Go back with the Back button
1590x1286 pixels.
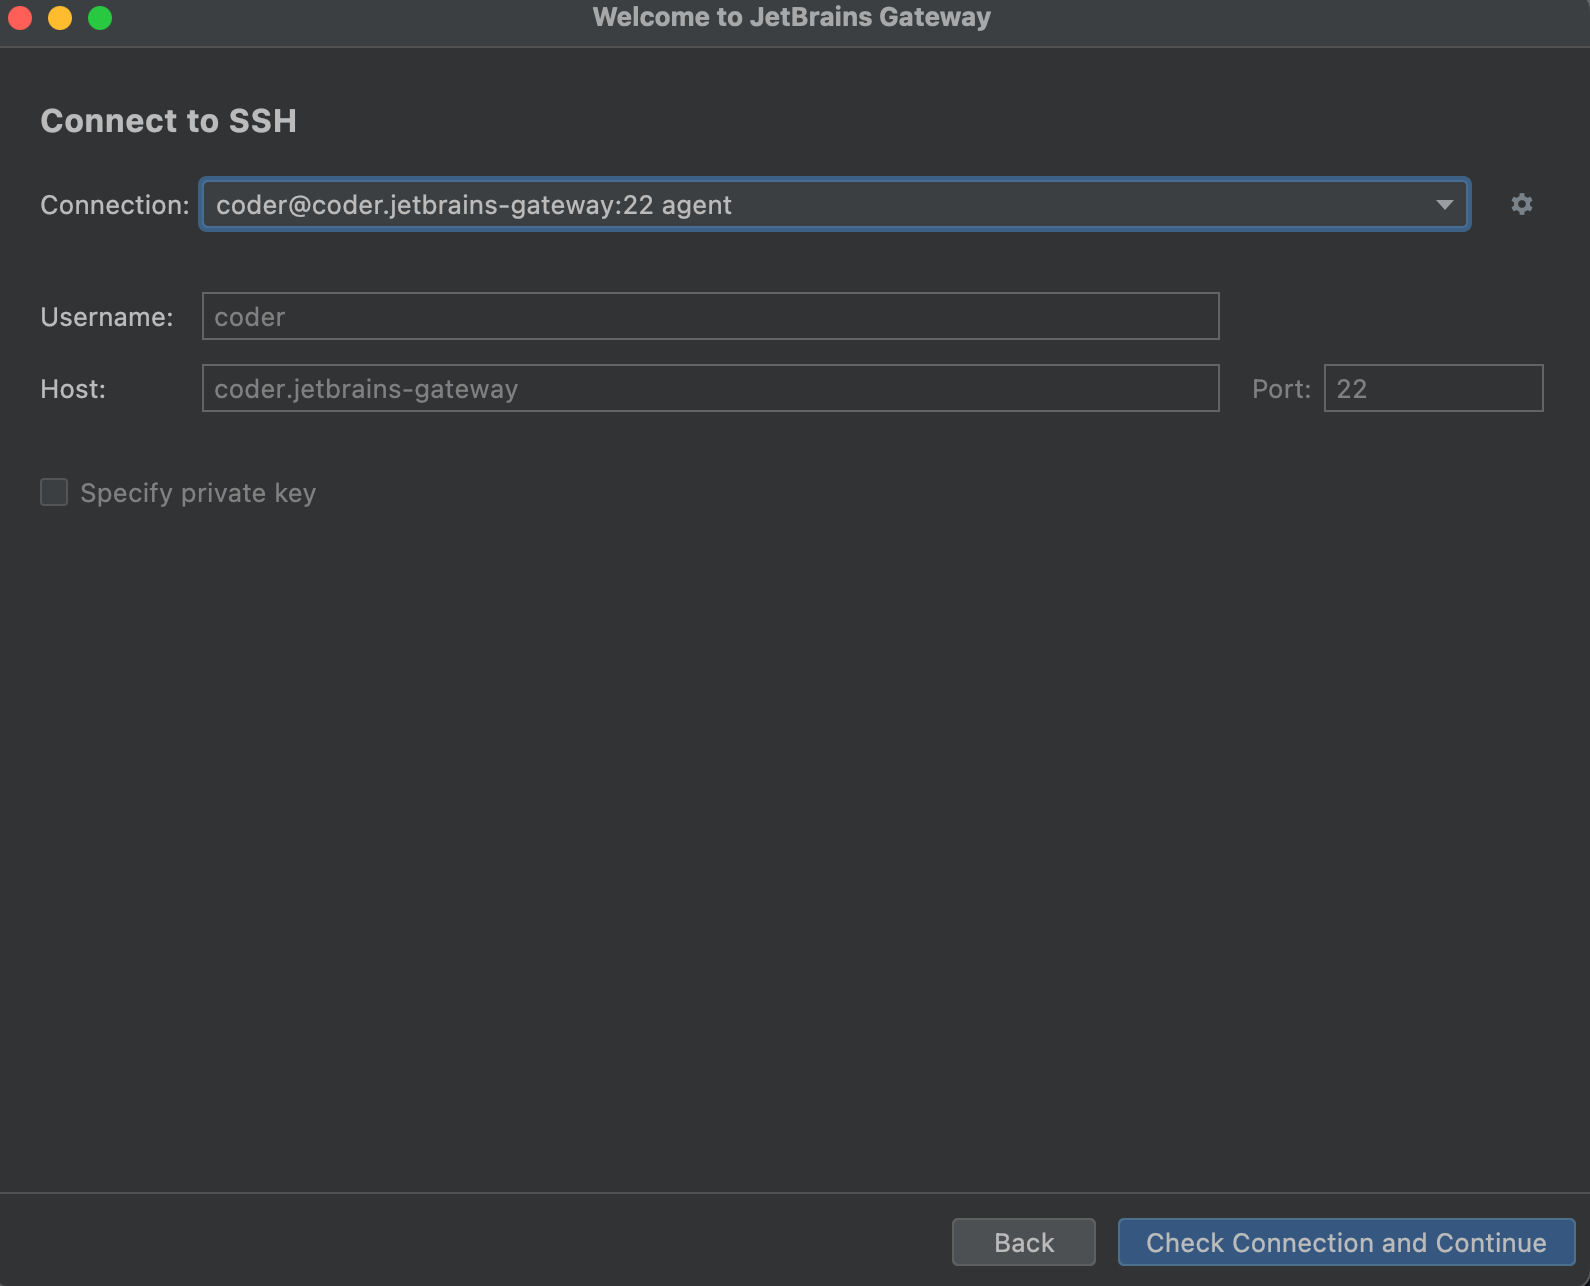pyautogui.click(x=1024, y=1242)
